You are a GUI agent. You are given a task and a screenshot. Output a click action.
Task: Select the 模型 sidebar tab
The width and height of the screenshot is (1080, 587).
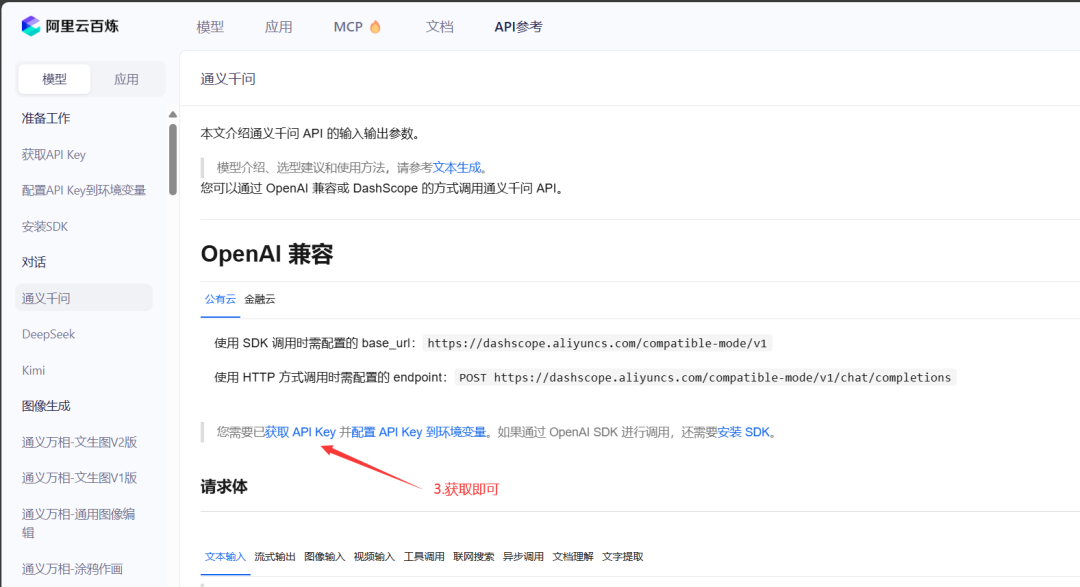tap(54, 79)
